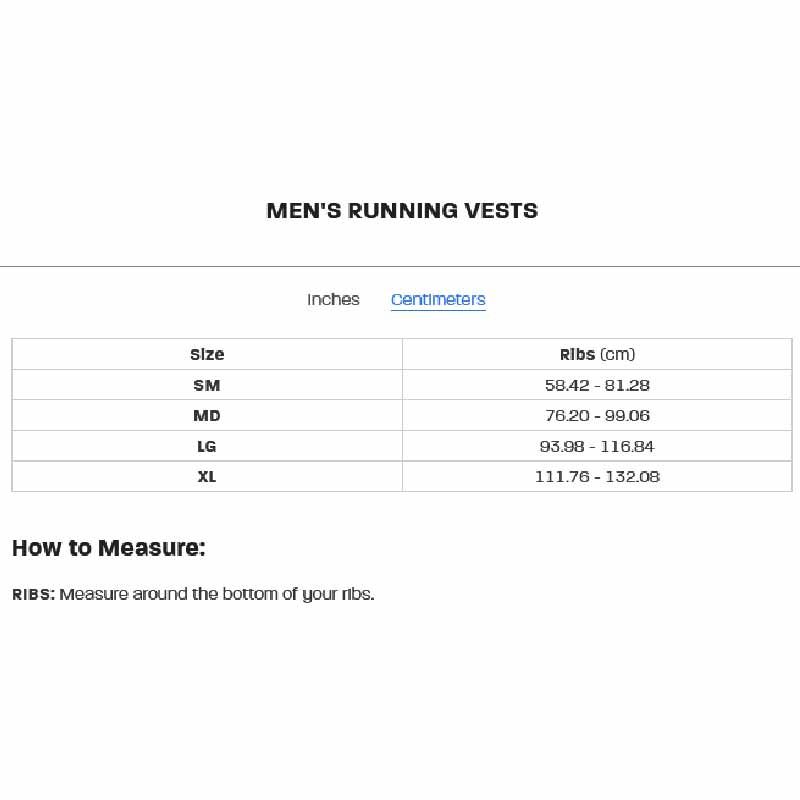Click the word 'Measure' in the heading

(x=148, y=548)
